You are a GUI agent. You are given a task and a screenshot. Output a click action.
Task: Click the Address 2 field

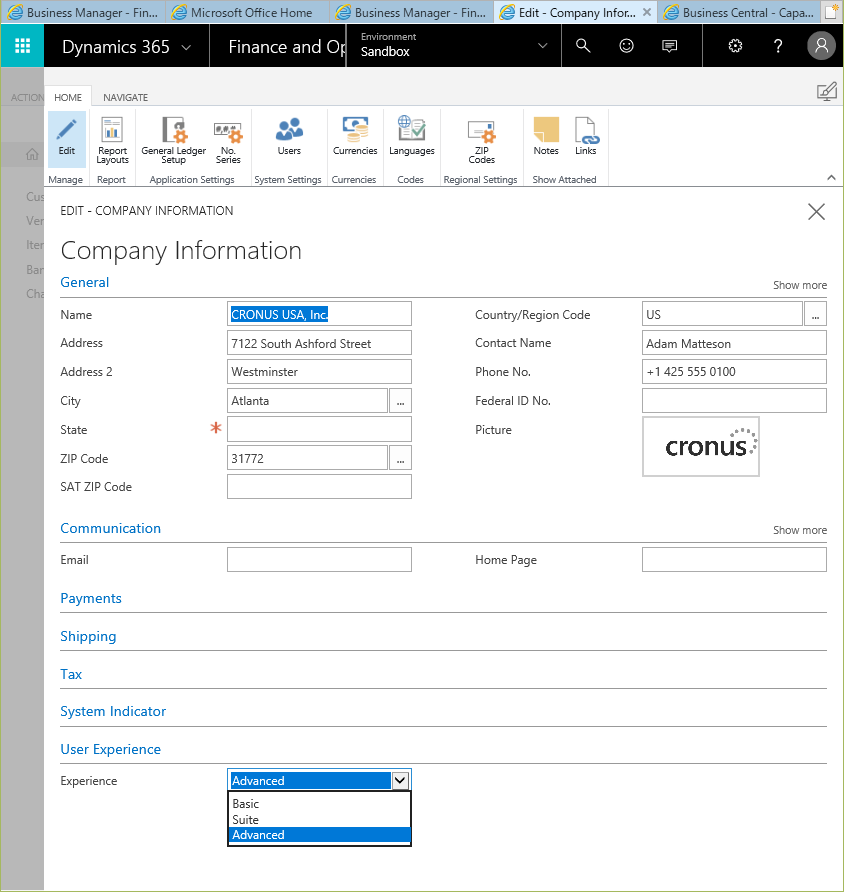pos(319,371)
